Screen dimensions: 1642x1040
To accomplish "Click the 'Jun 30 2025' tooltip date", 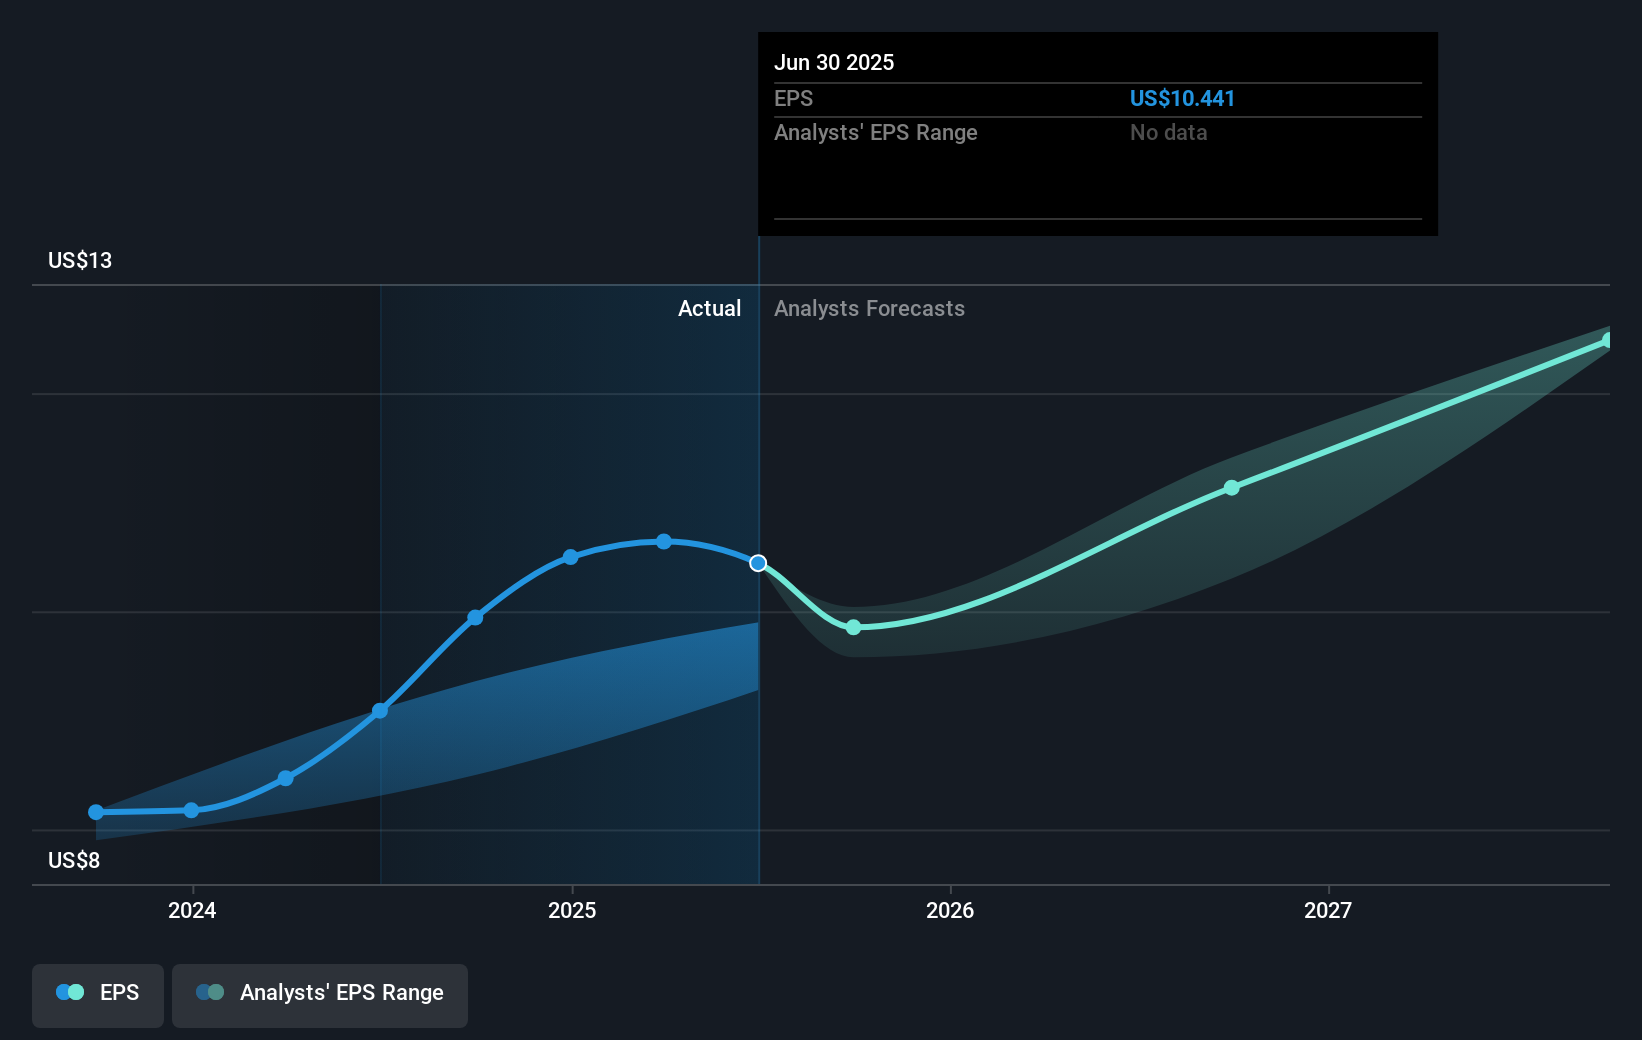I will click(834, 62).
